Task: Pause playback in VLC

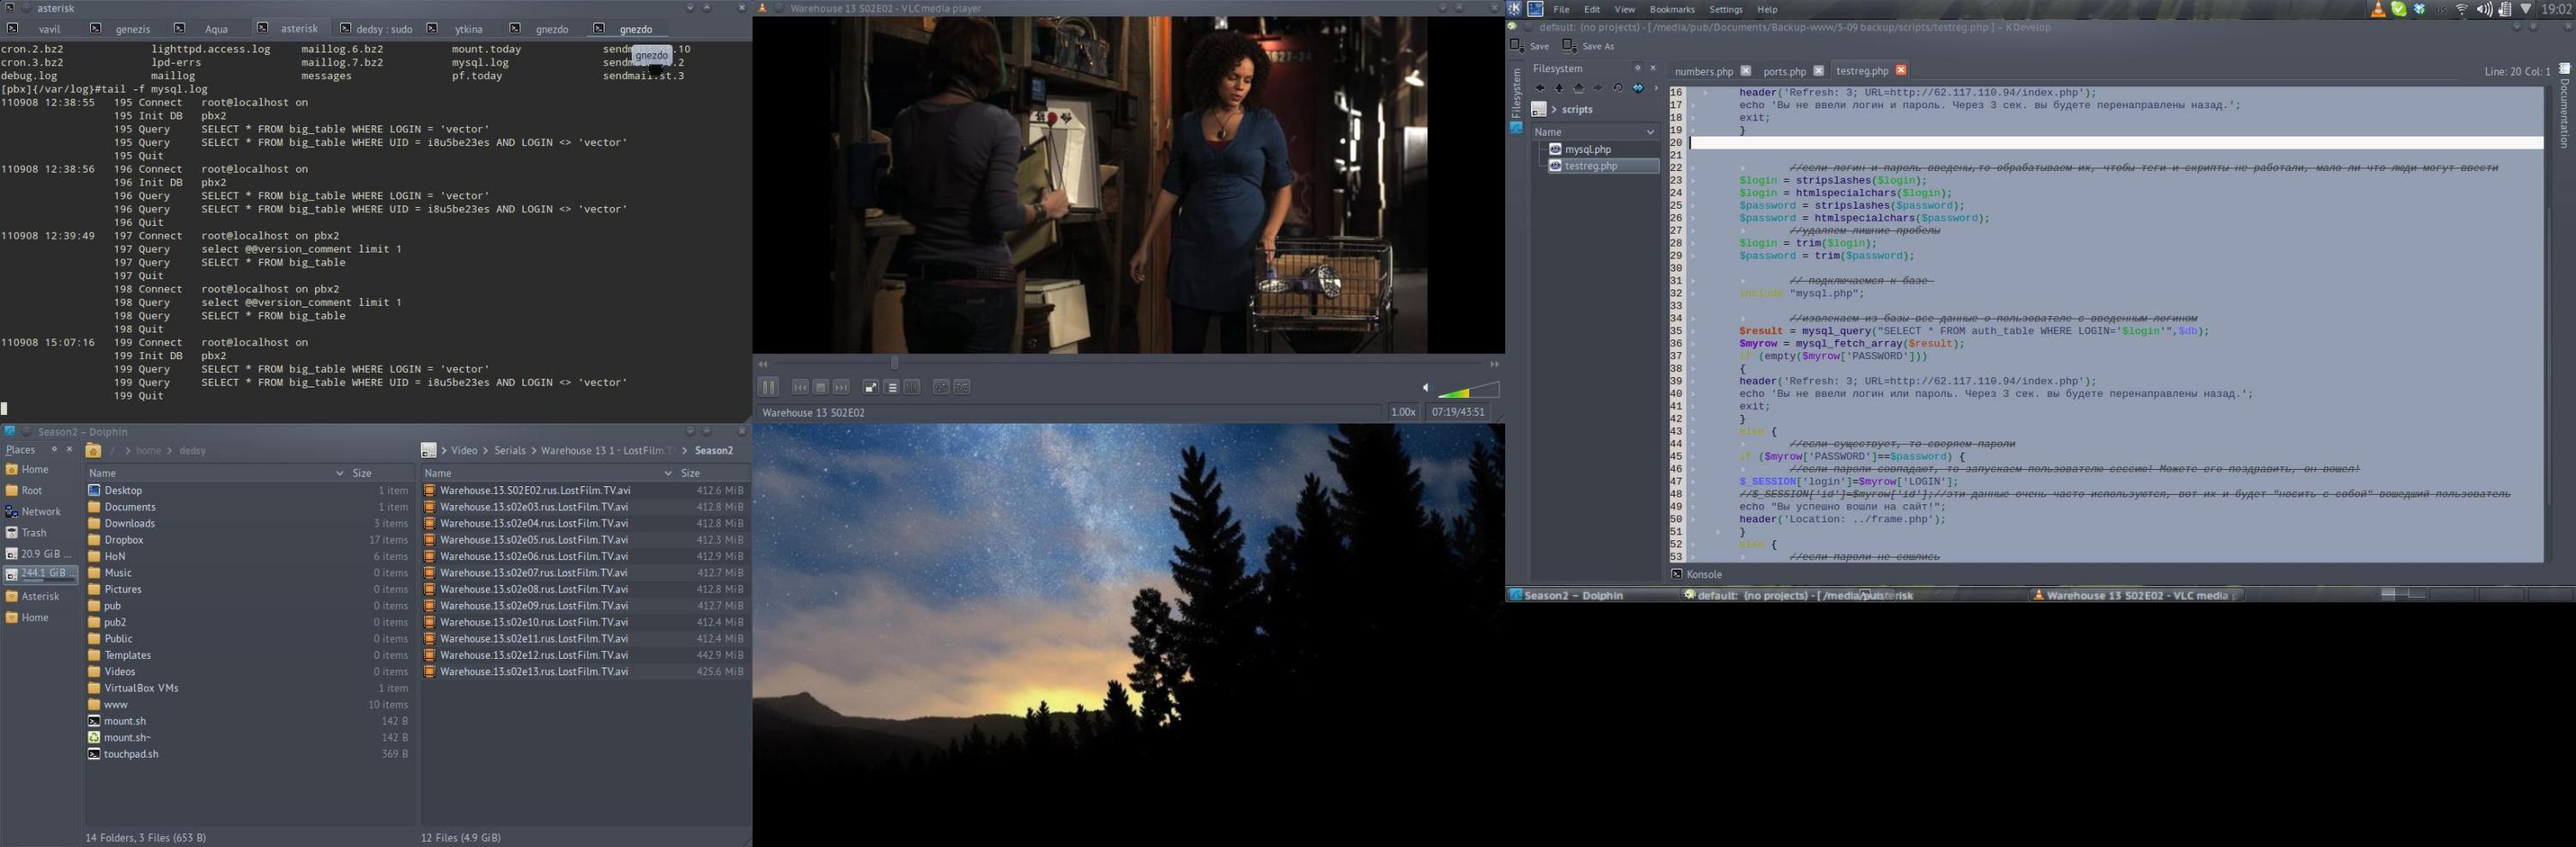Action: 768,387
